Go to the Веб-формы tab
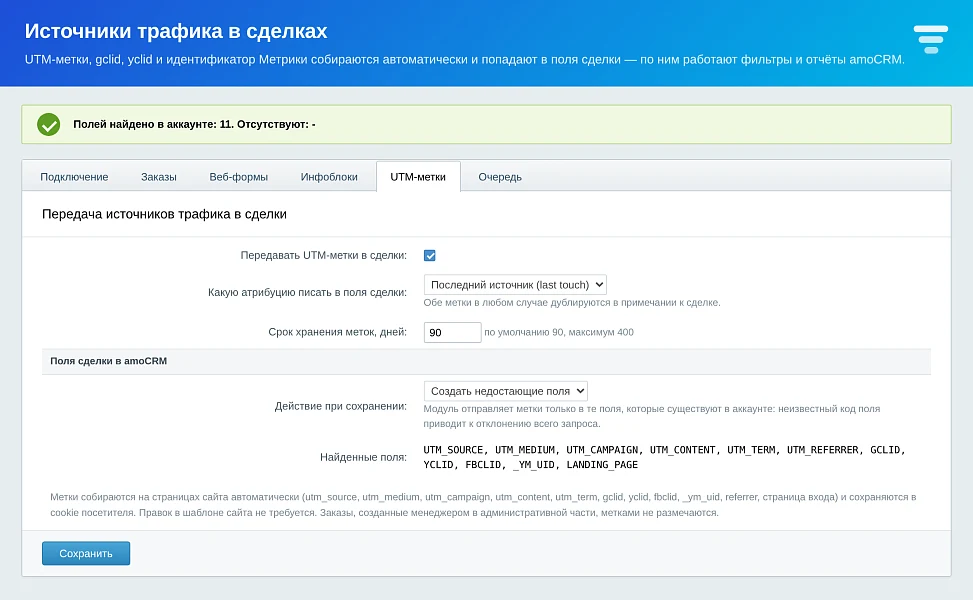Viewport: 973px width, 600px height. click(x=239, y=177)
